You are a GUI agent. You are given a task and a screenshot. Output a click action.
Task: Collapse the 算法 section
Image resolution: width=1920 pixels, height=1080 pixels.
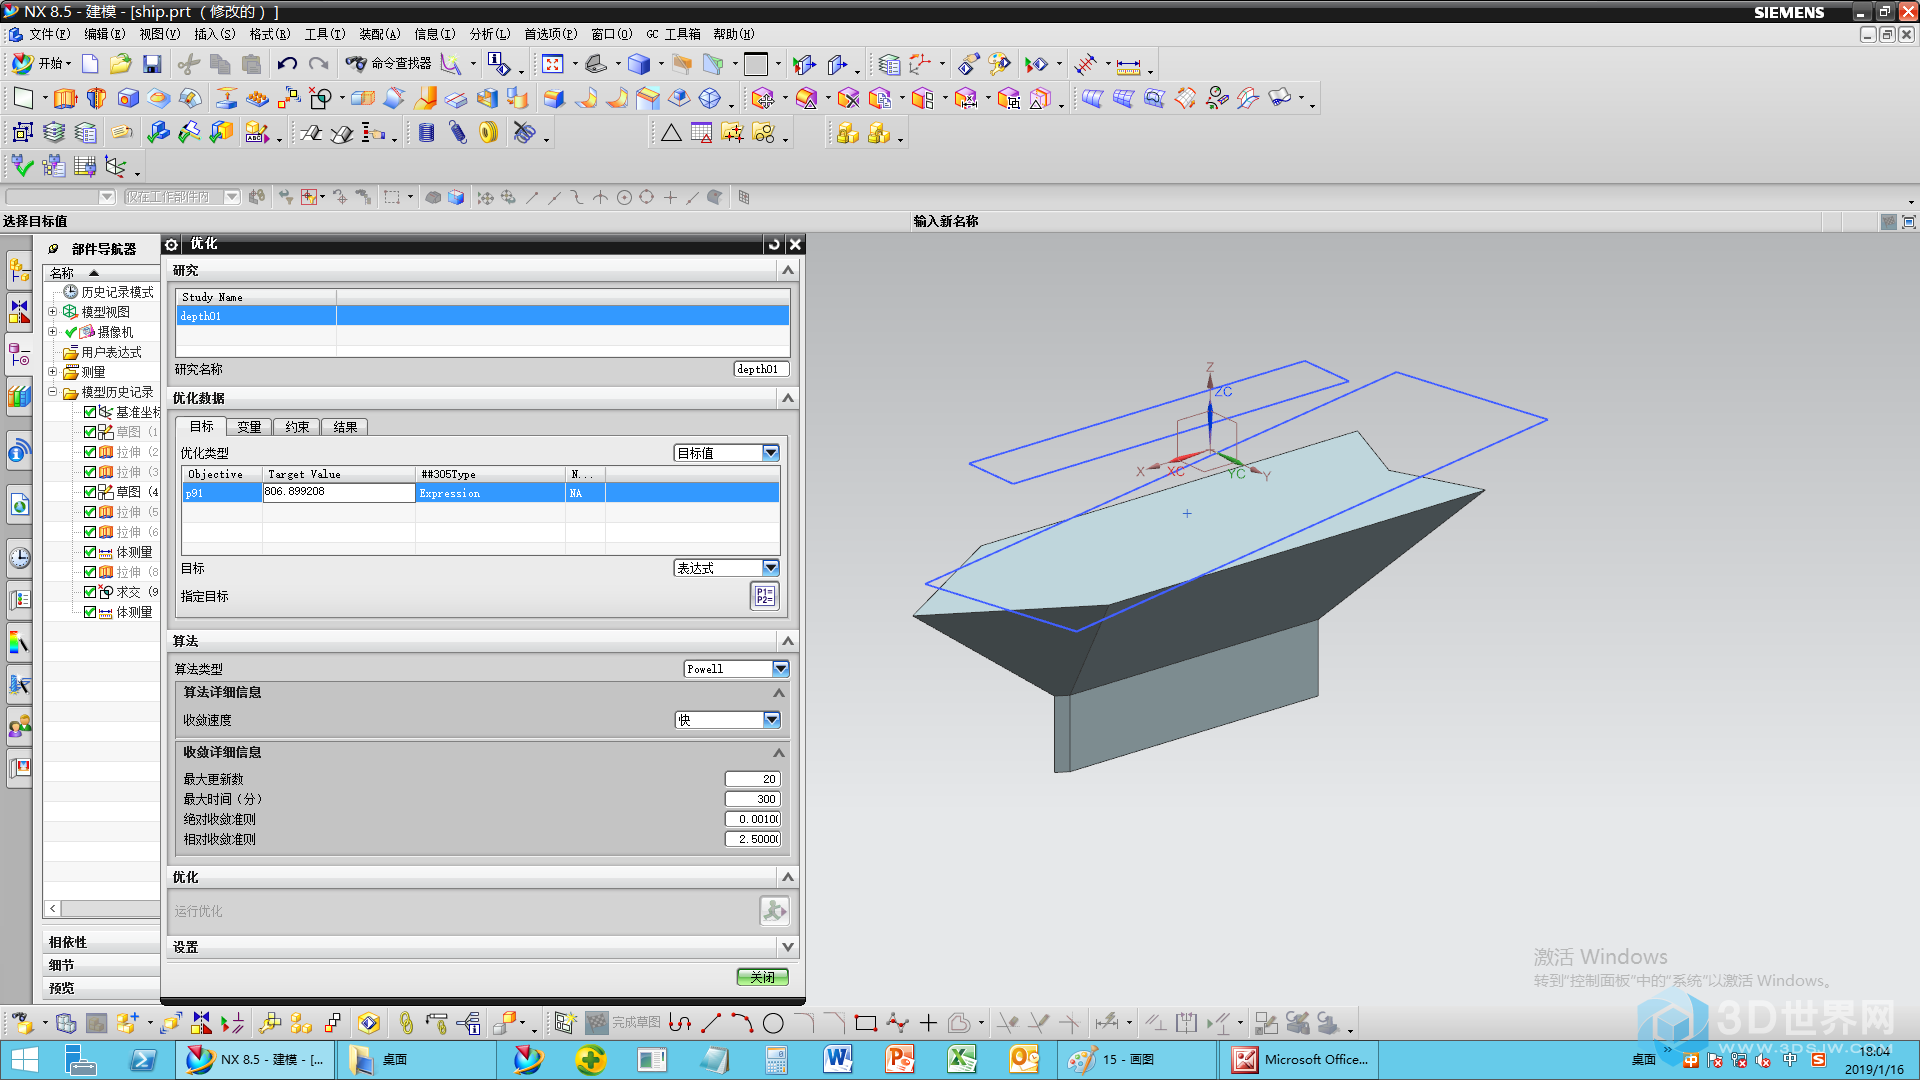click(x=788, y=641)
